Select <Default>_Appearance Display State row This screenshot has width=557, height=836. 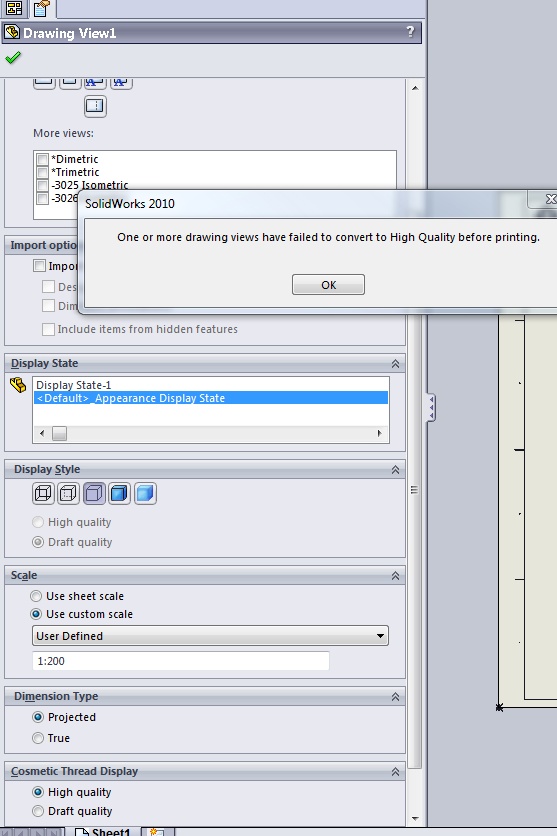coord(211,398)
